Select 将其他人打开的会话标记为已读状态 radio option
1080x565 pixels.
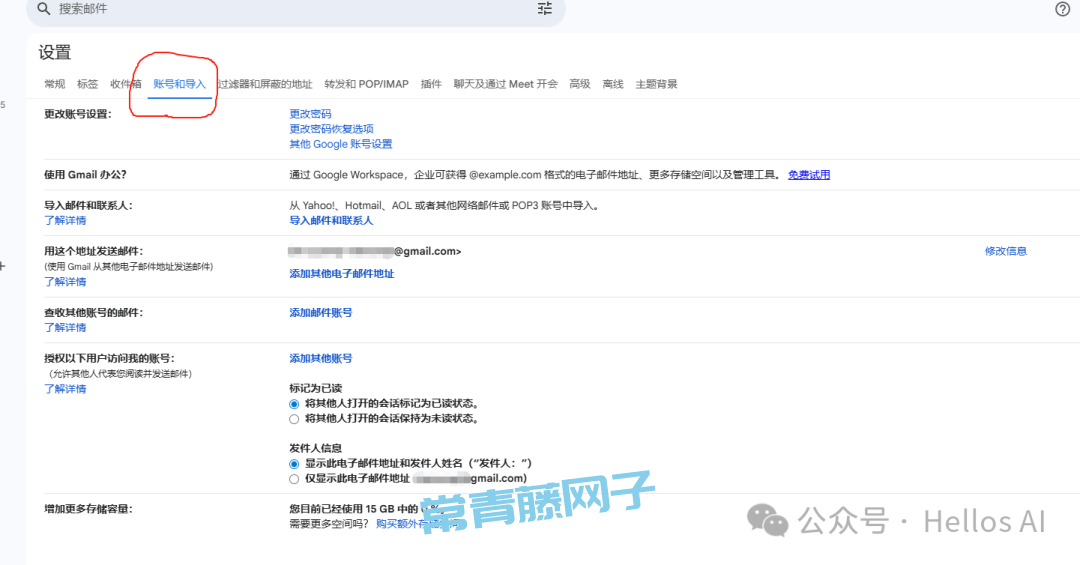point(294,404)
